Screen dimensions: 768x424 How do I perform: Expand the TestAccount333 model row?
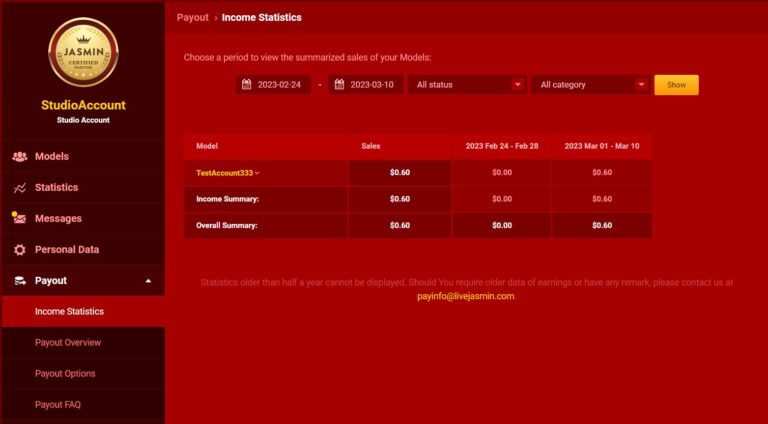[x=228, y=173]
